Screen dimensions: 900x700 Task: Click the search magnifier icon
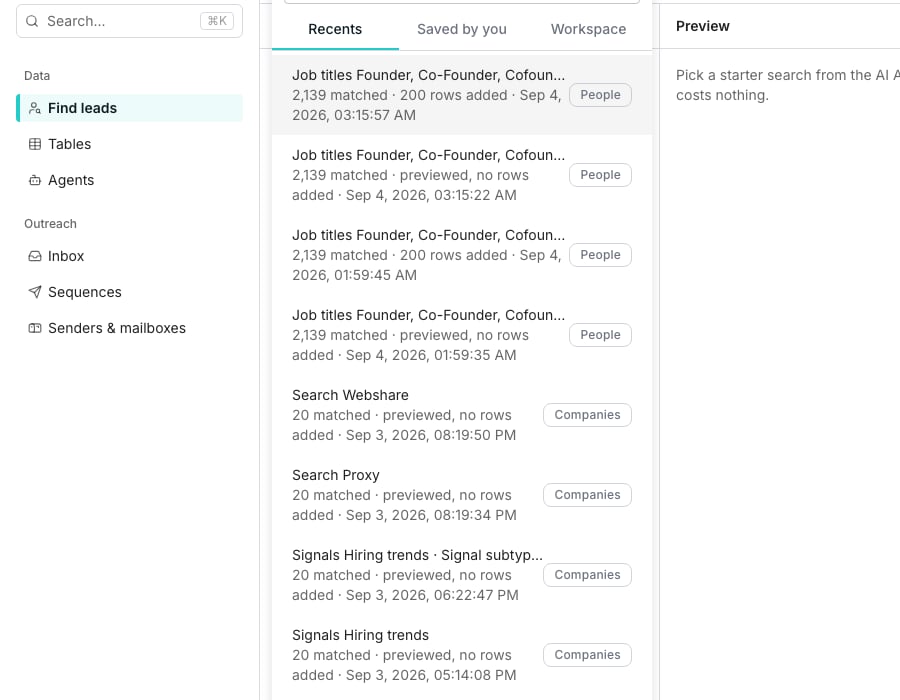[32, 21]
